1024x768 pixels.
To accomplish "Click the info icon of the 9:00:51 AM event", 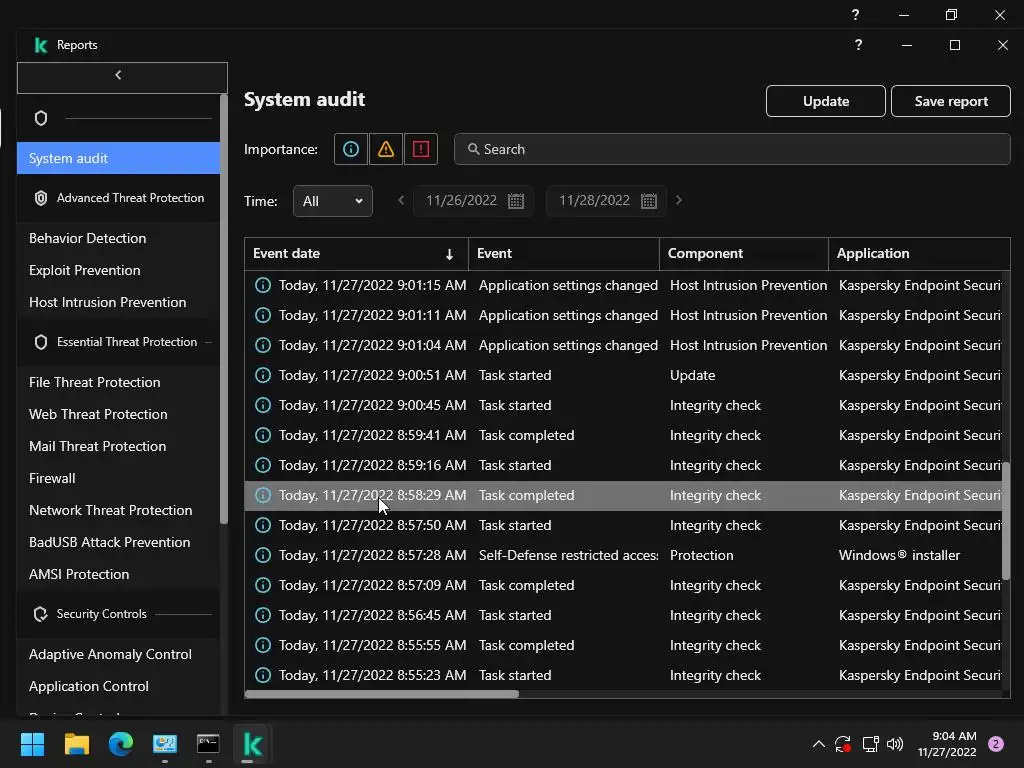I will coord(263,376).
